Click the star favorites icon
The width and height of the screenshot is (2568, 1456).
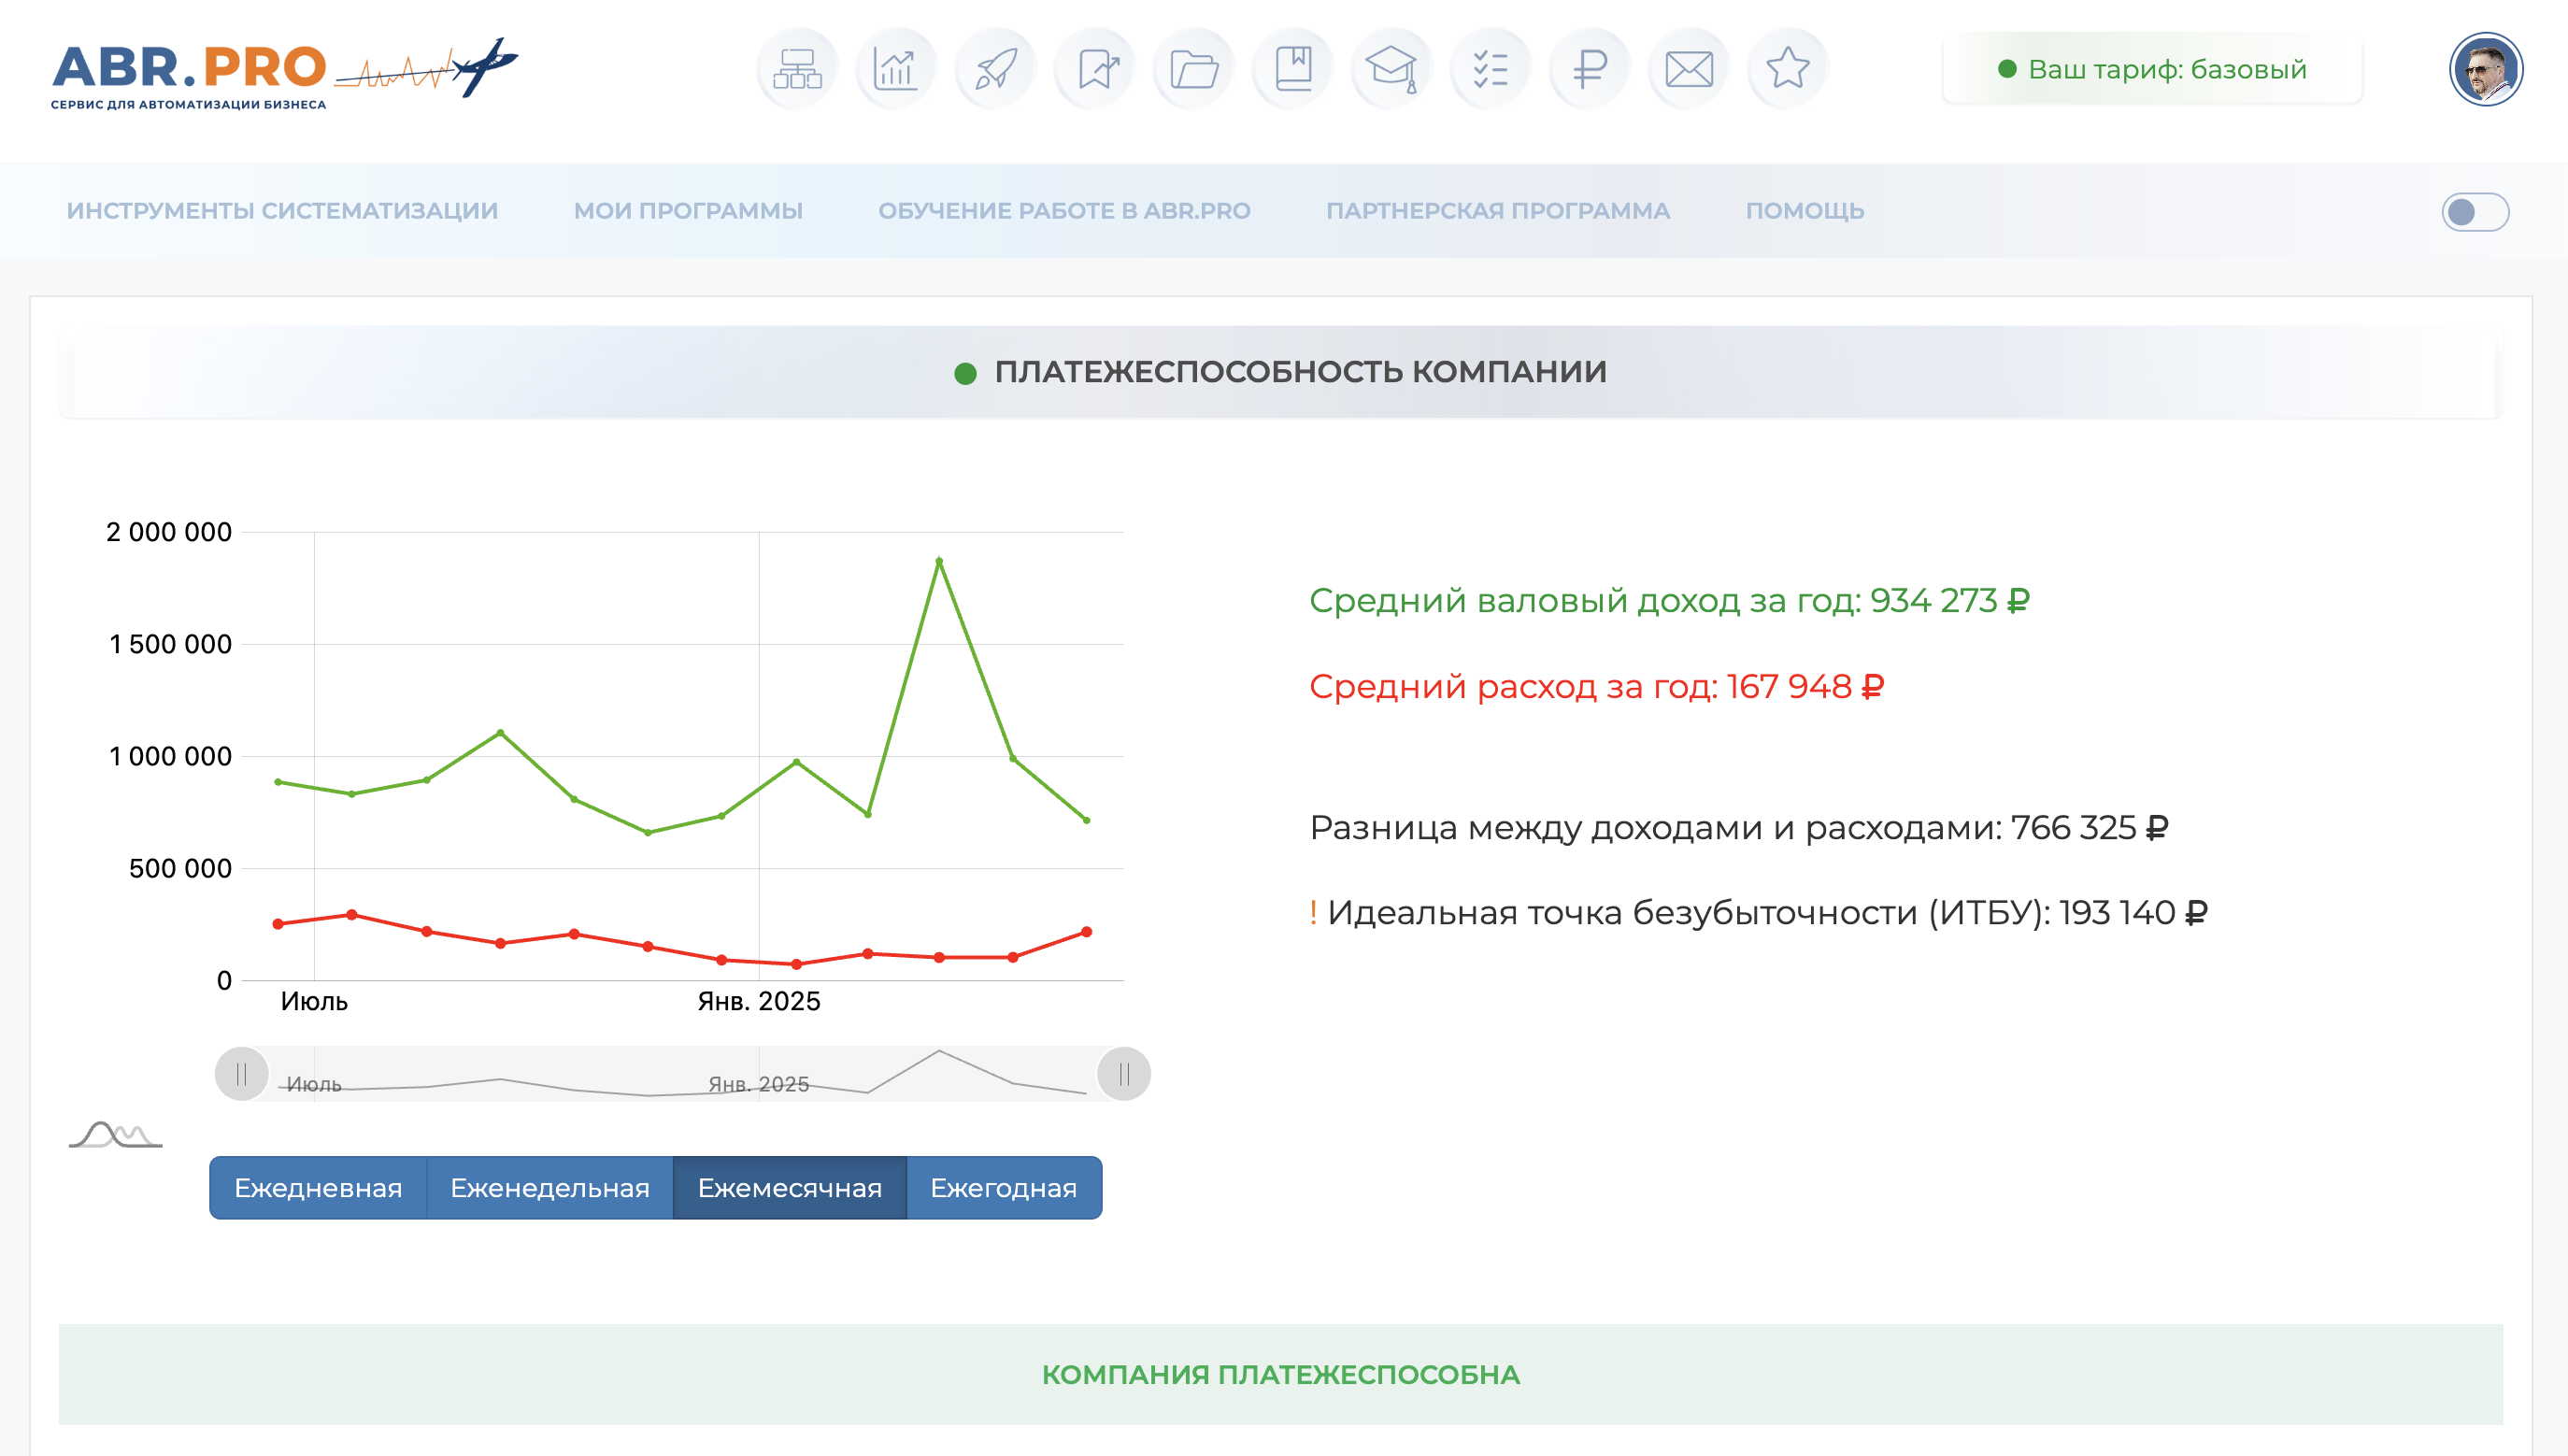point(1787,69)
